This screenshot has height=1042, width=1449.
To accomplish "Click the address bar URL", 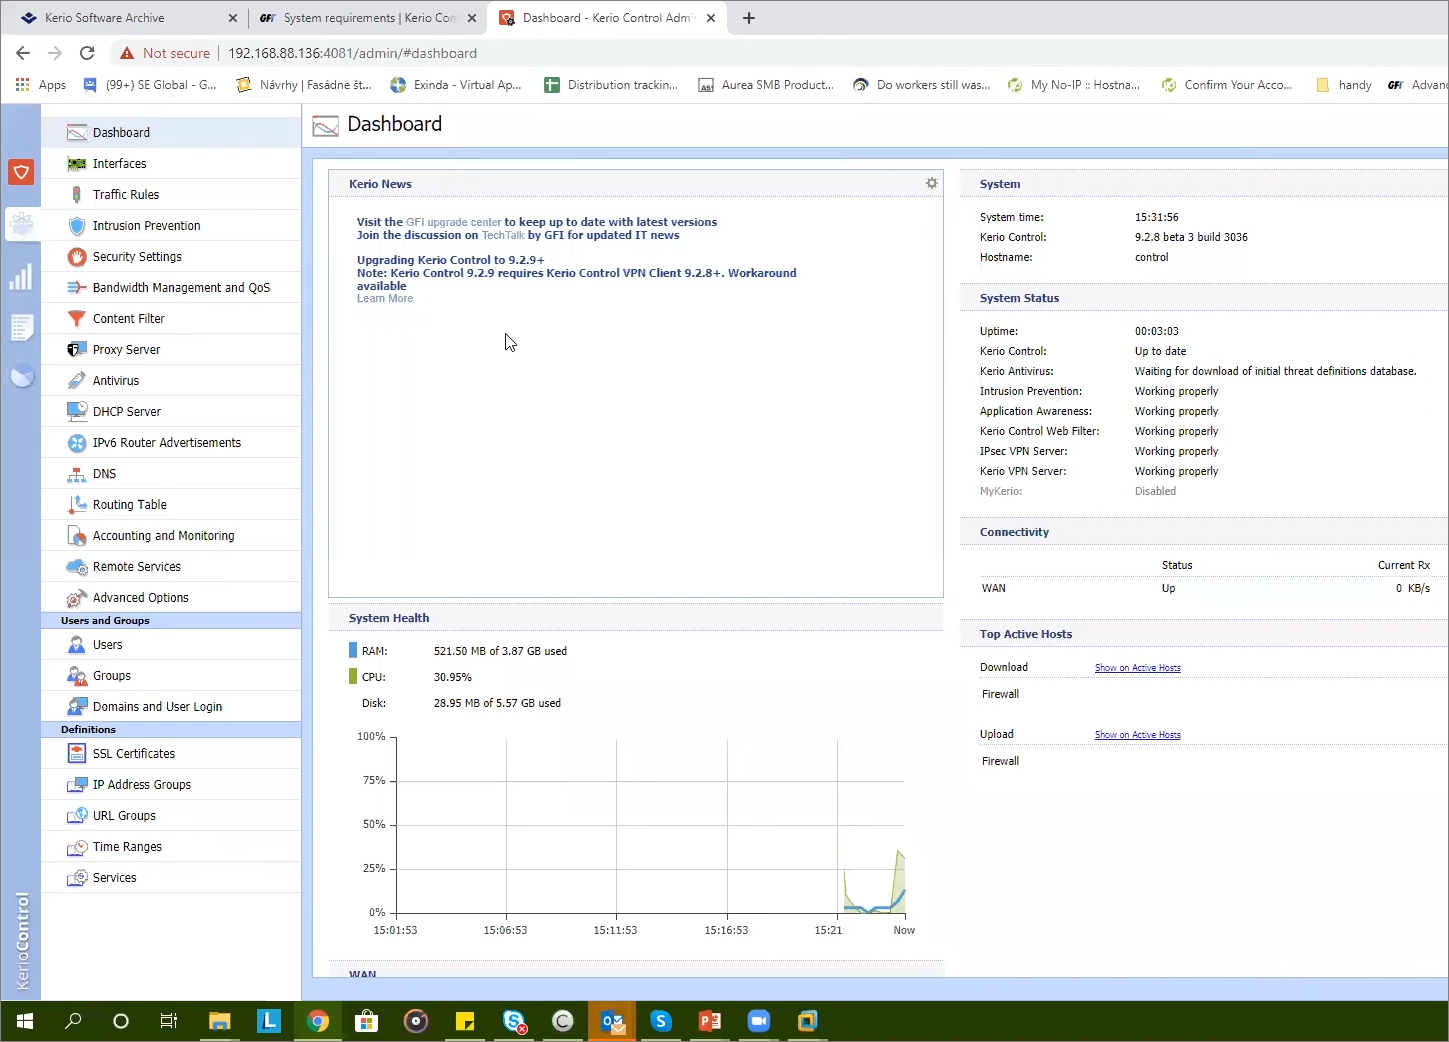I will (x=352, y=53).
